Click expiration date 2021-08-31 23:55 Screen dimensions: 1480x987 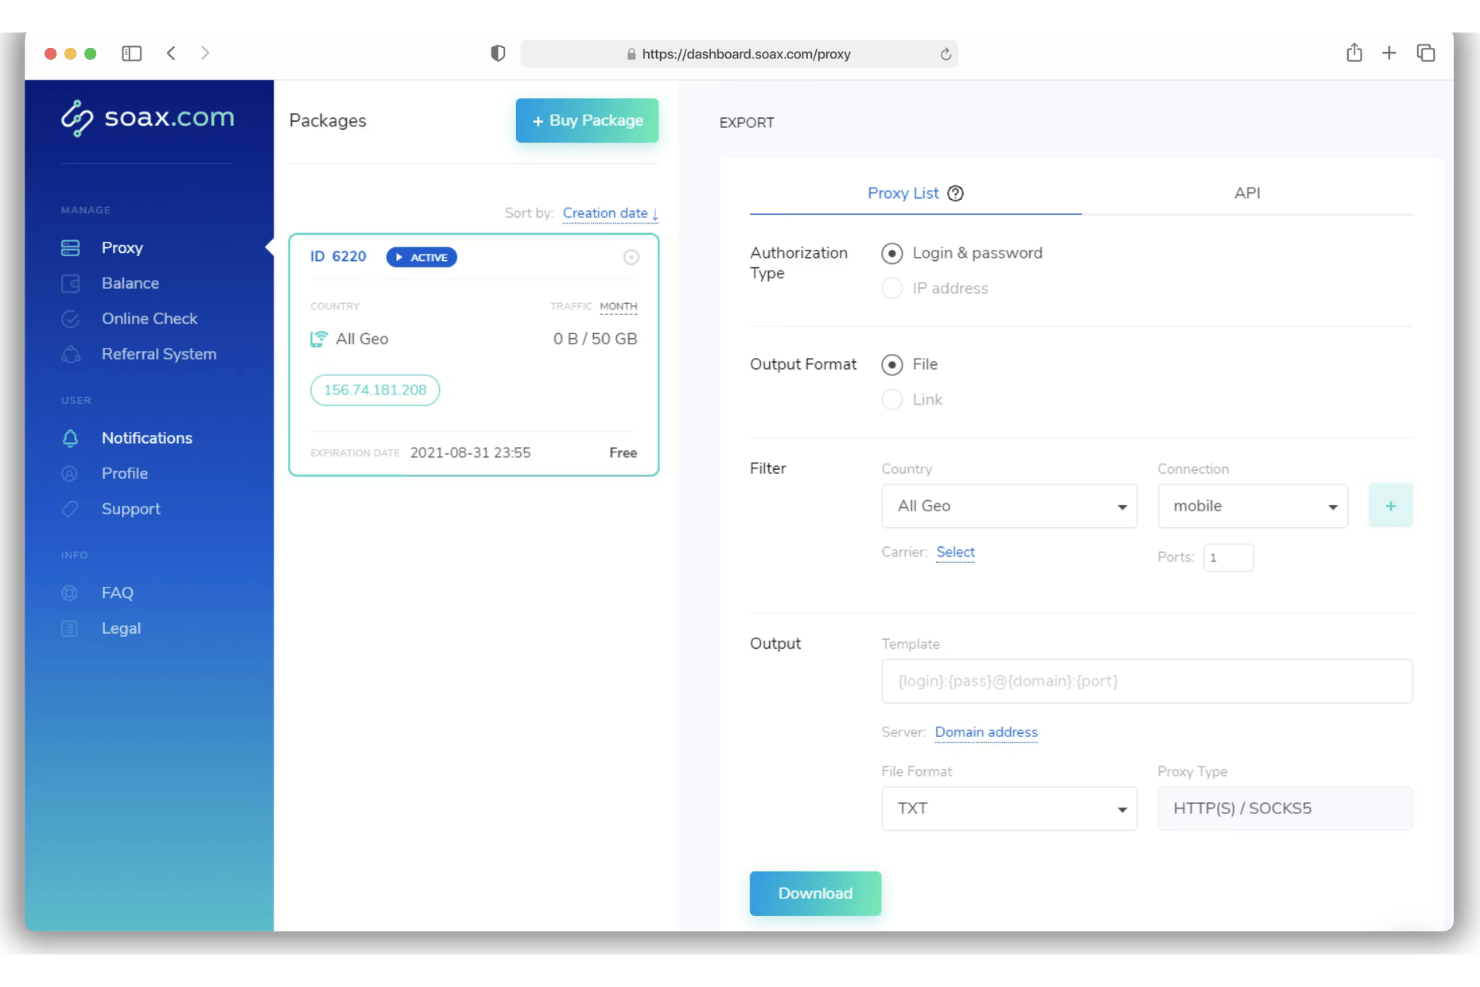pyautogui.click(x=470, y=453)
